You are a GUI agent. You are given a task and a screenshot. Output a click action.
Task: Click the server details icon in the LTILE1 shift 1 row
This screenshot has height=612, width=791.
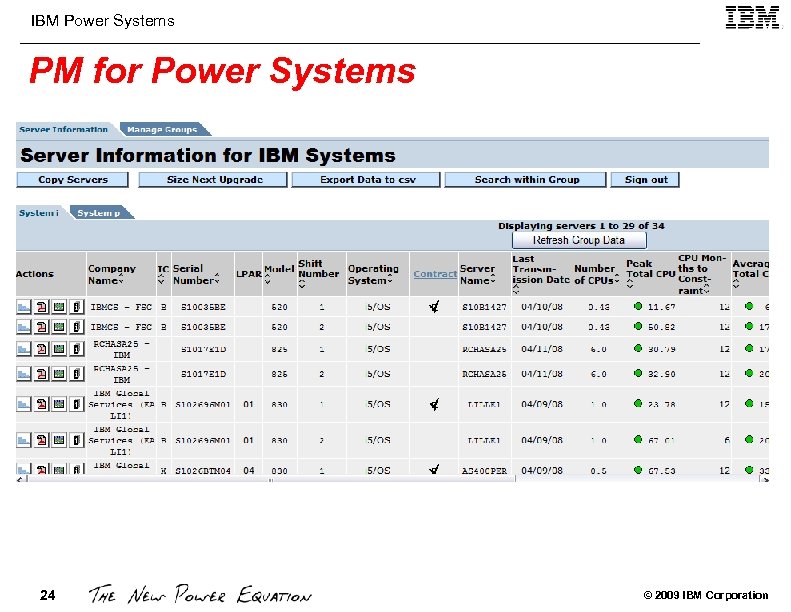pyautogui.click(x=76, y=404)
